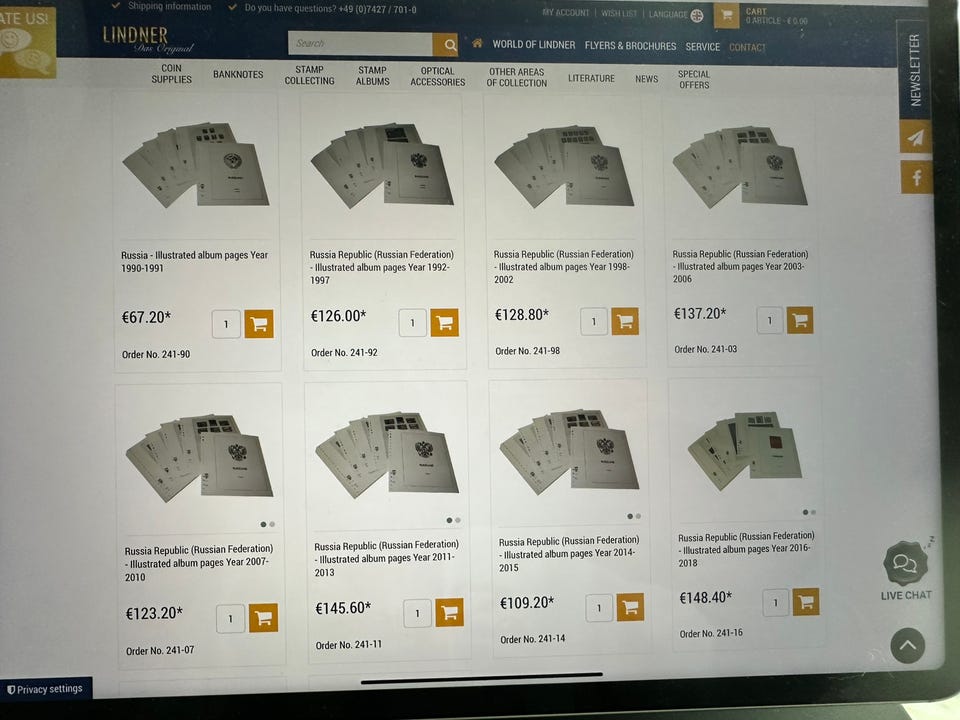Viewport: 960px width, 720px height.
Task: Go to World of Lindner
Action: [x=534, y=45]
